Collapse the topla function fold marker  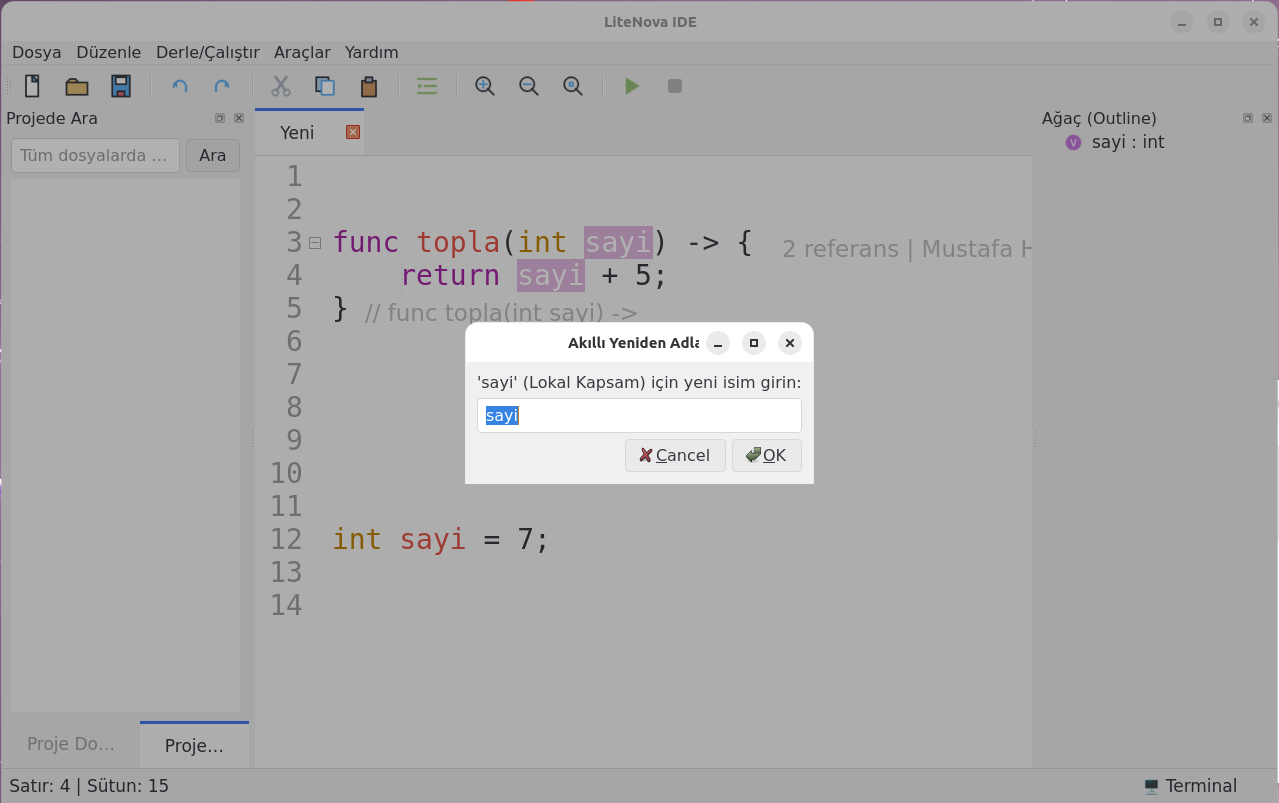pyautogui.click(x=315, y=242)
